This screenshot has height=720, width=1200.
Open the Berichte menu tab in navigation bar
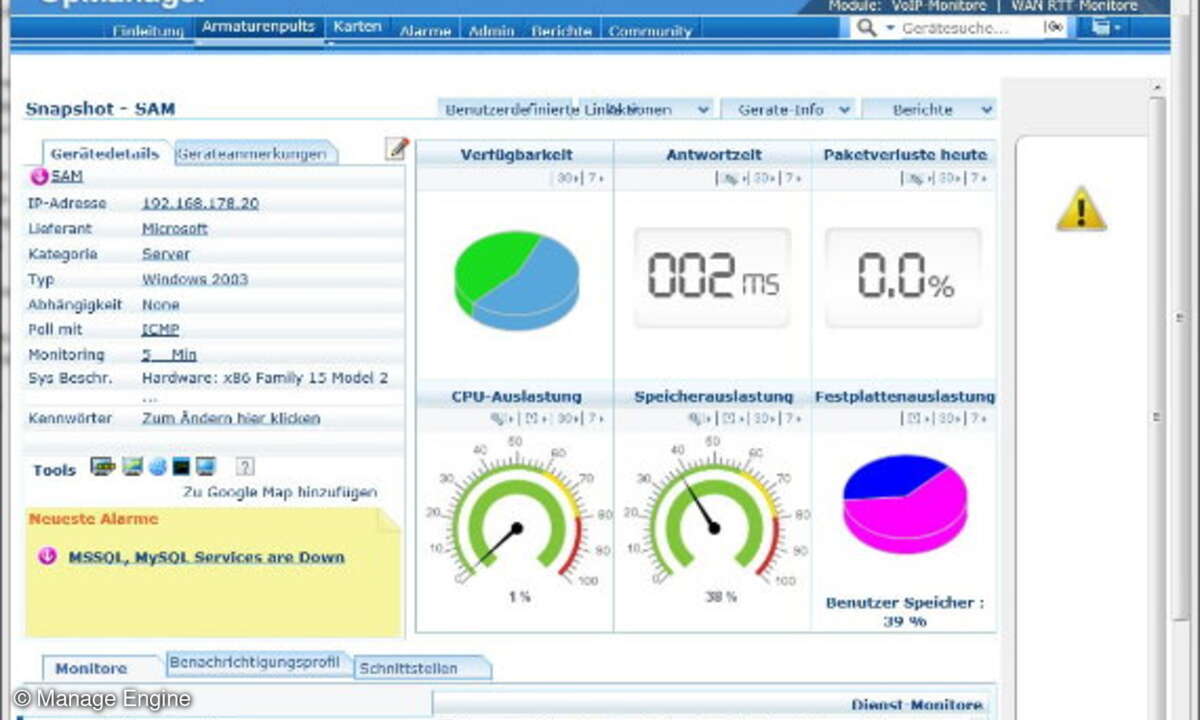(x=562, y=31)
